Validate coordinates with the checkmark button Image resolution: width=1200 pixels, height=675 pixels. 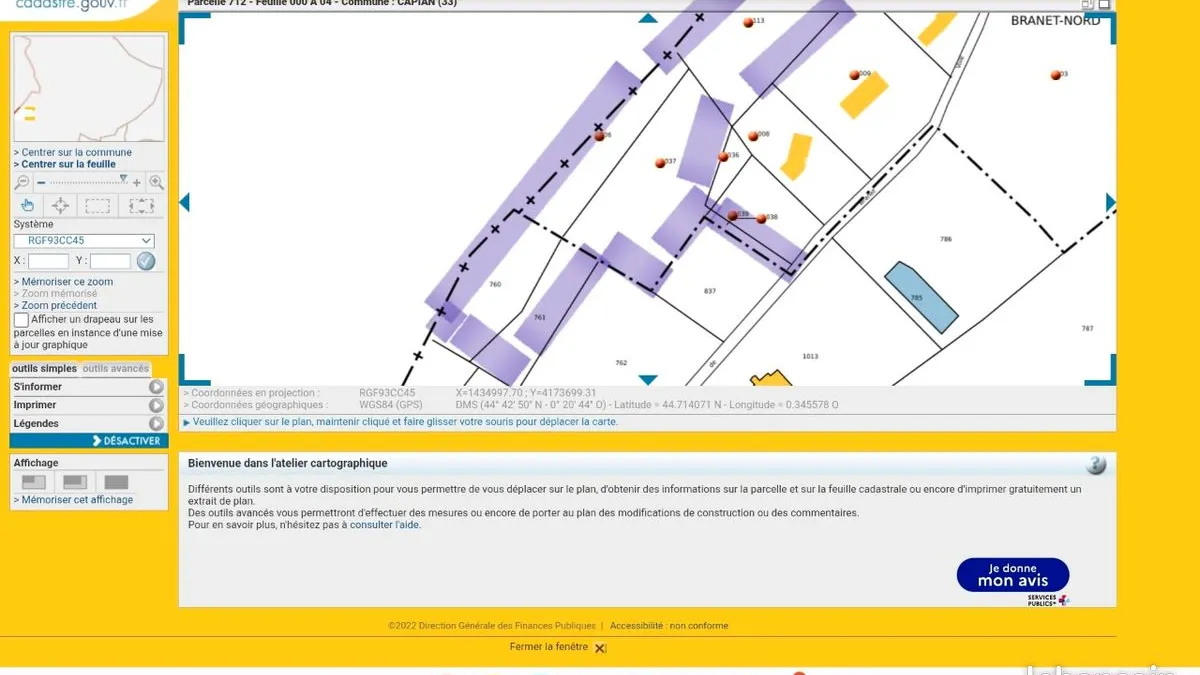(146, 261)
